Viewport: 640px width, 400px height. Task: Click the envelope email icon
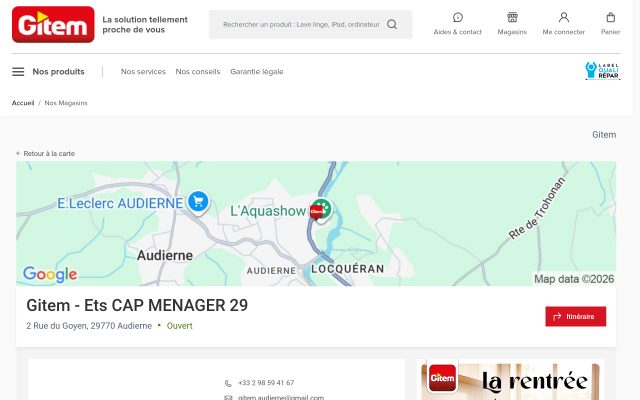point(228,398)
